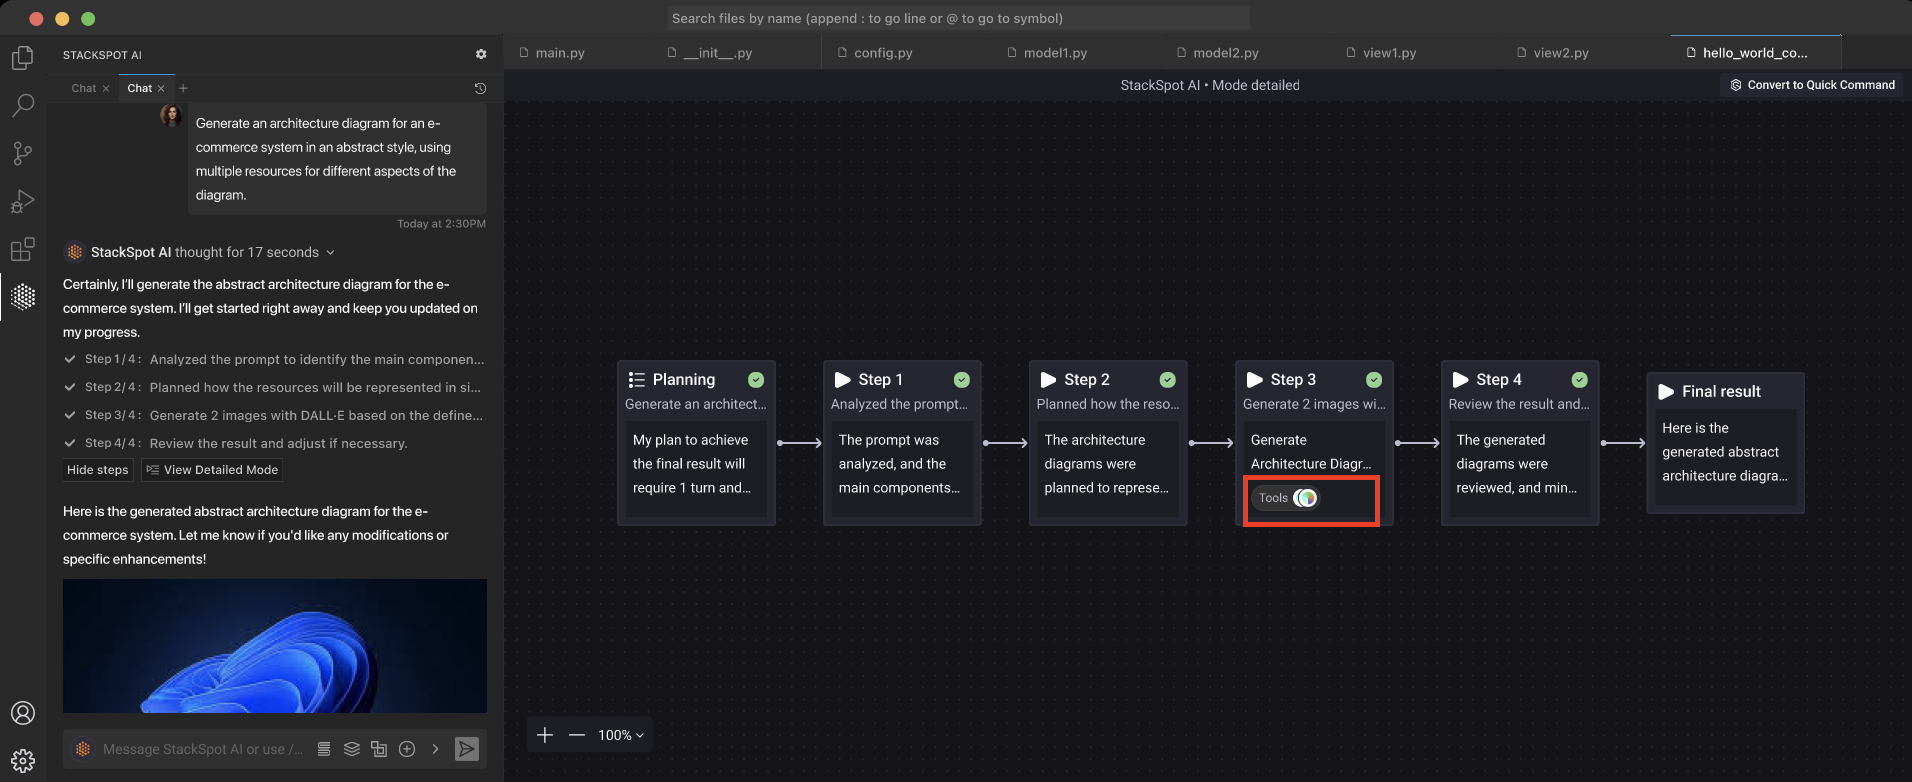Add a new chat tab with plus icon
This screenshot has height=782, width=1912.
click(183, 88)
